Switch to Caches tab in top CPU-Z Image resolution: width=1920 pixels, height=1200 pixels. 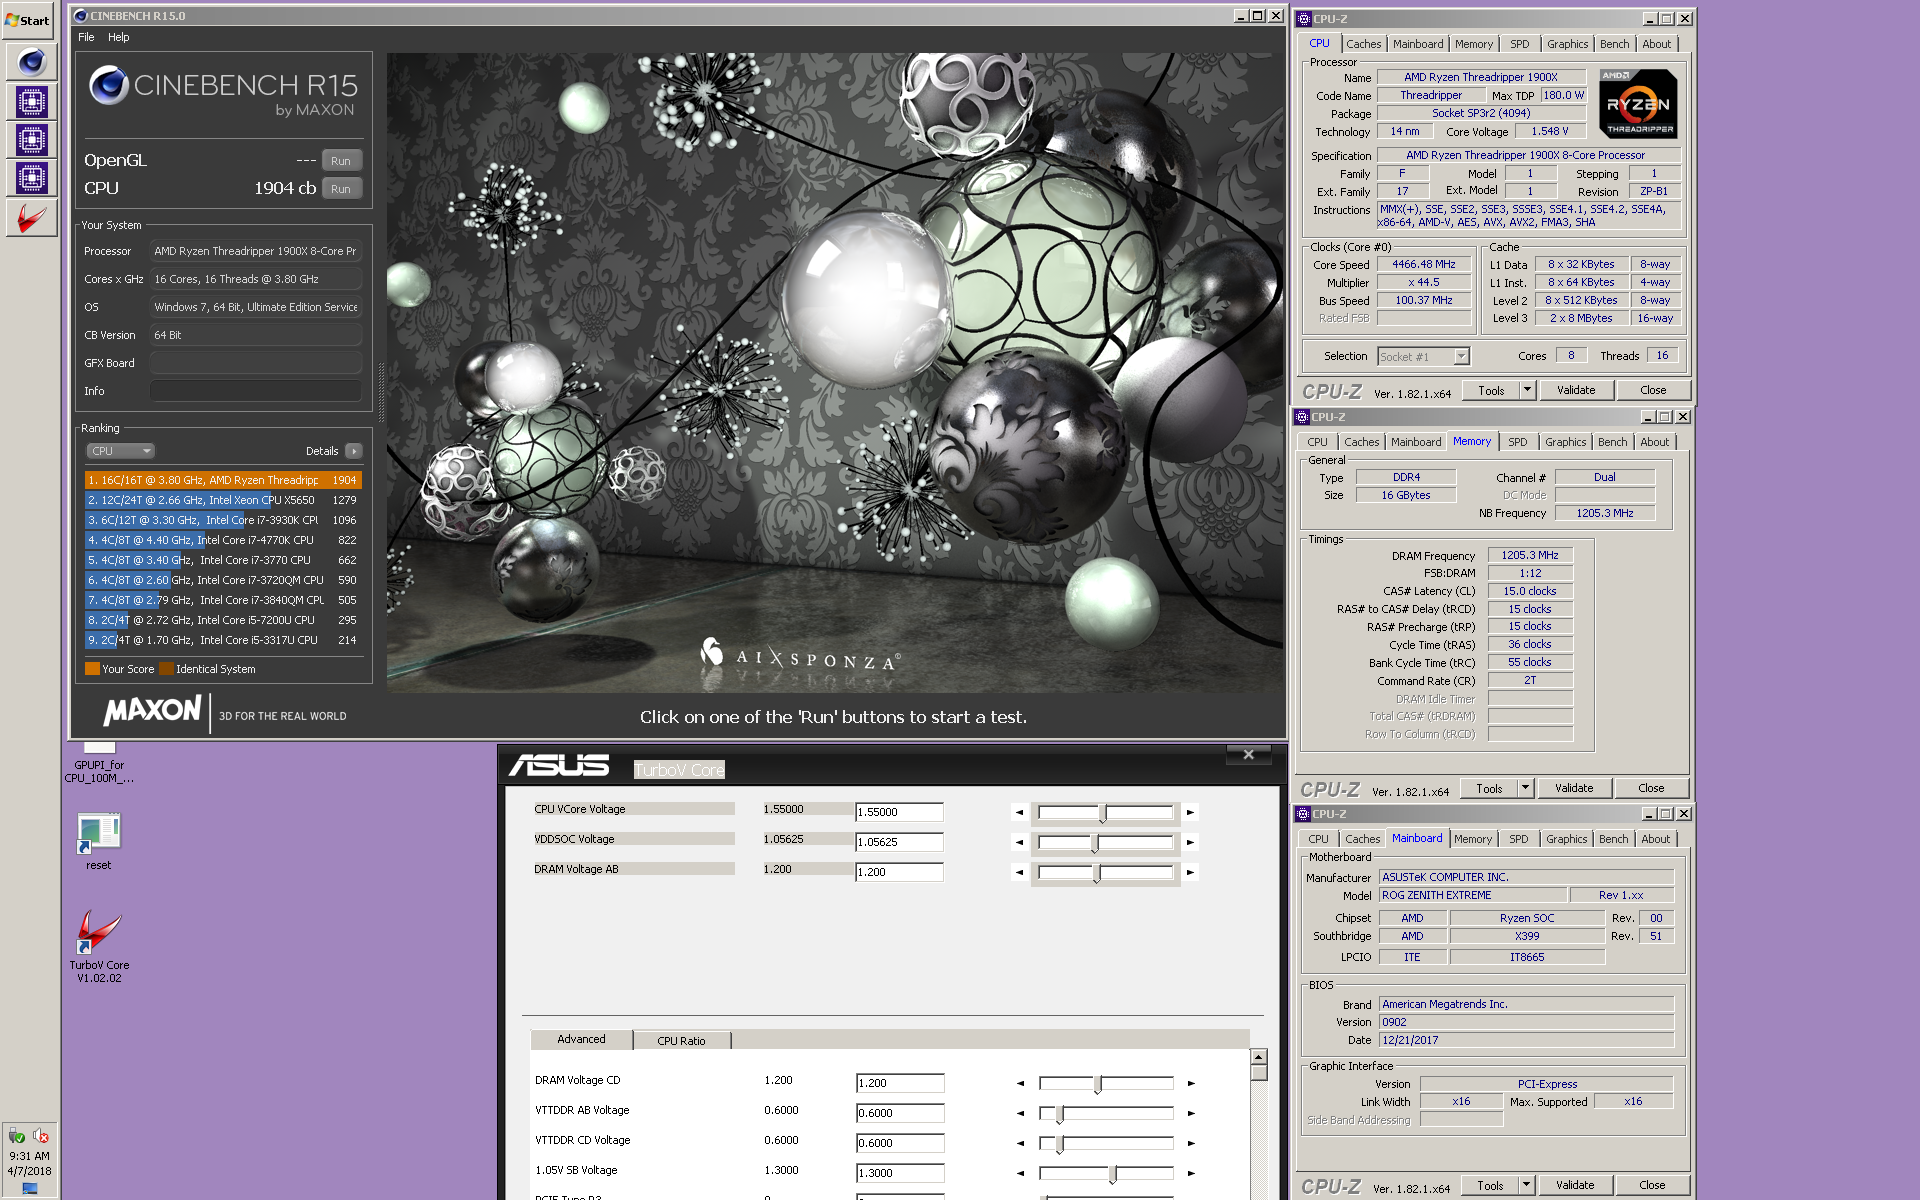pos(1363,44)
